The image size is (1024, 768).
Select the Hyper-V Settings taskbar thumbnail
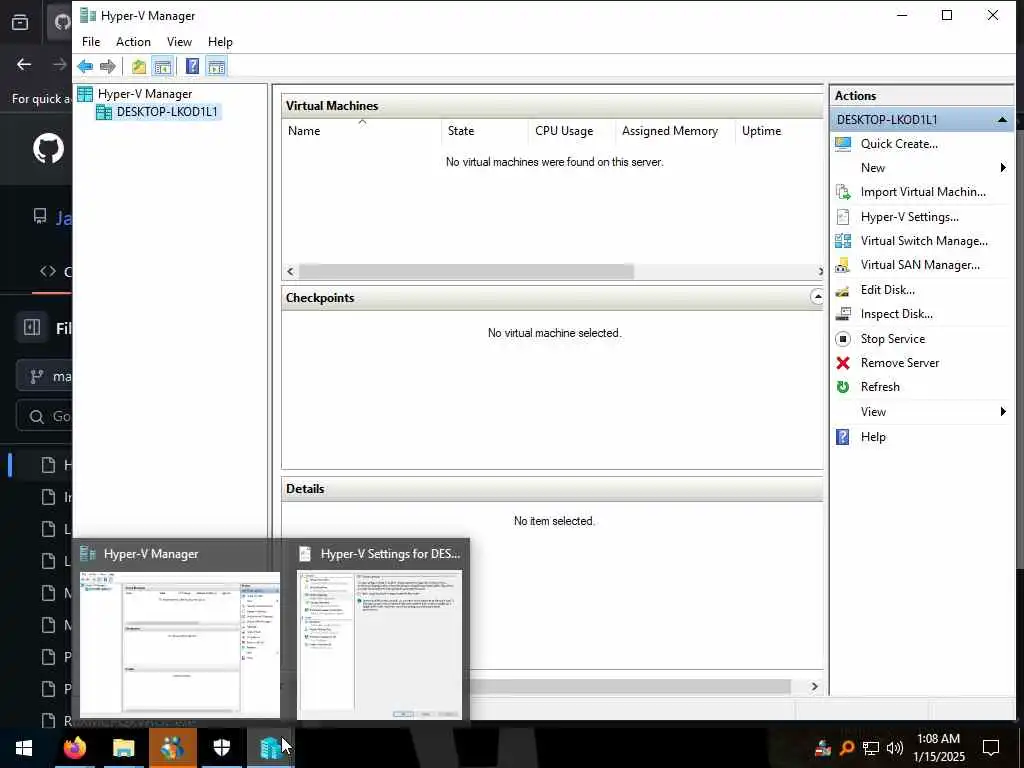[379, 631]
